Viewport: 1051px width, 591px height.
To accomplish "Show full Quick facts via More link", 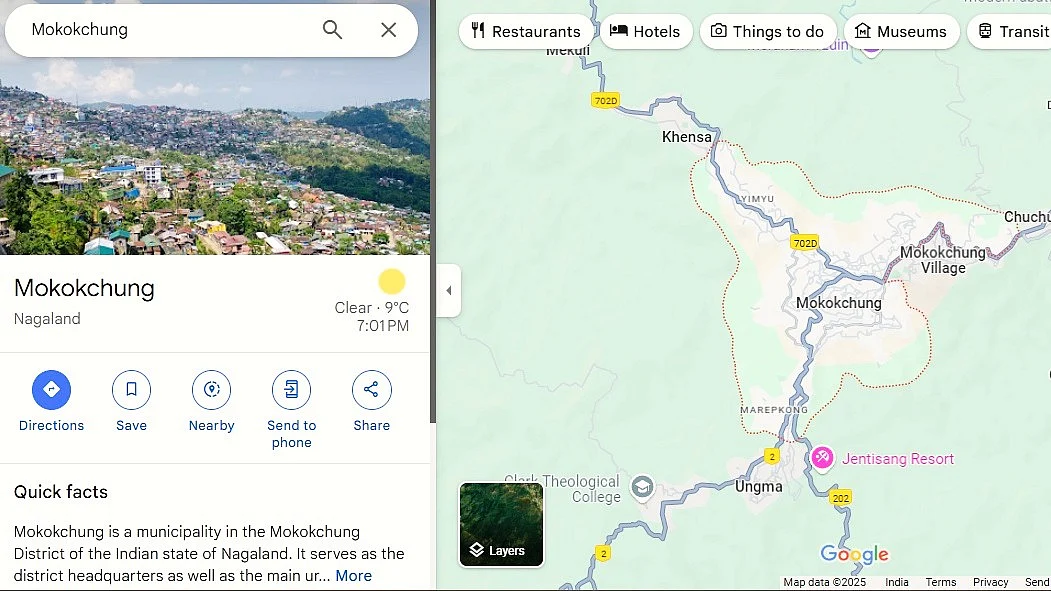I will pyautogui.click(x=353, y=575).
